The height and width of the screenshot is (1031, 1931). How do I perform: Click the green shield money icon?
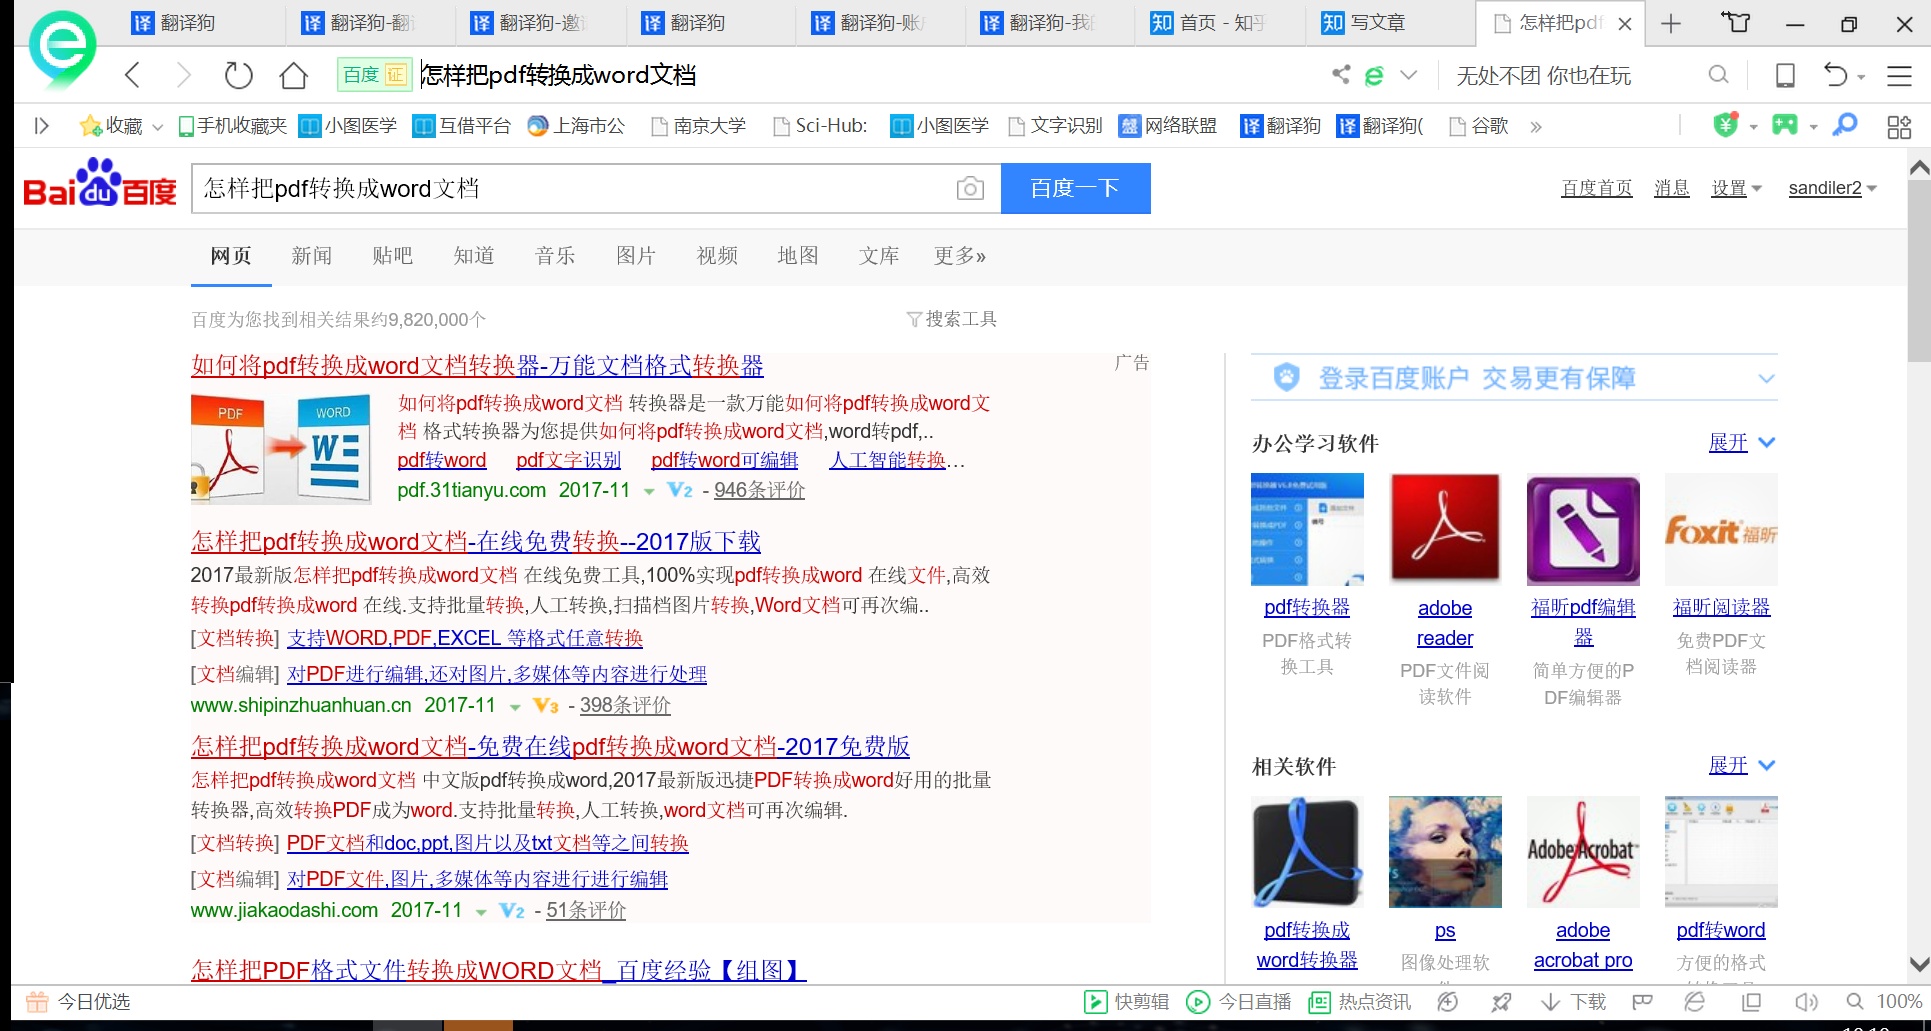(1726, 125)
